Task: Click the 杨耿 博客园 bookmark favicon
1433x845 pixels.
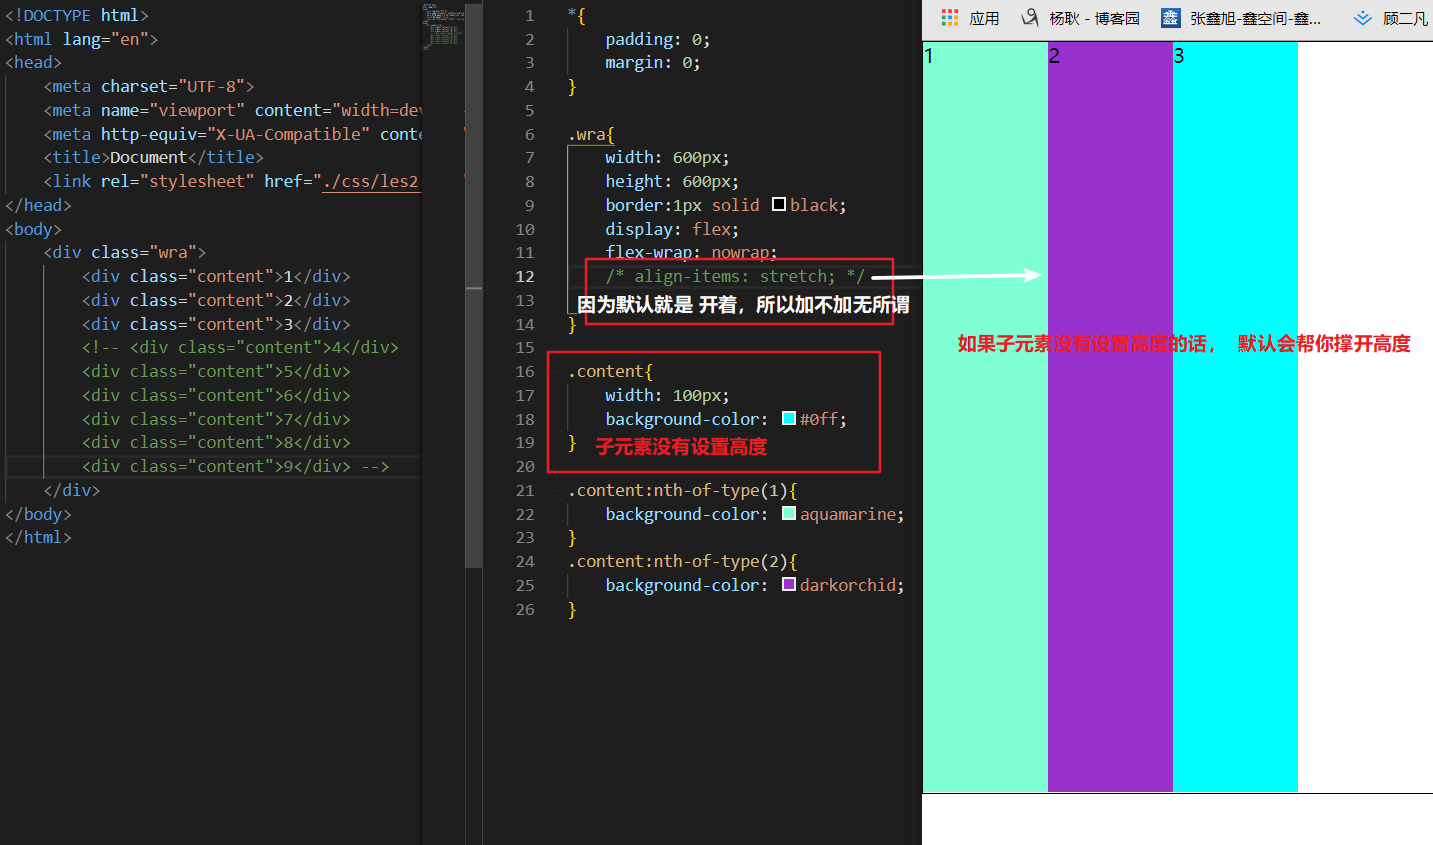Action: click(1030, 18)
